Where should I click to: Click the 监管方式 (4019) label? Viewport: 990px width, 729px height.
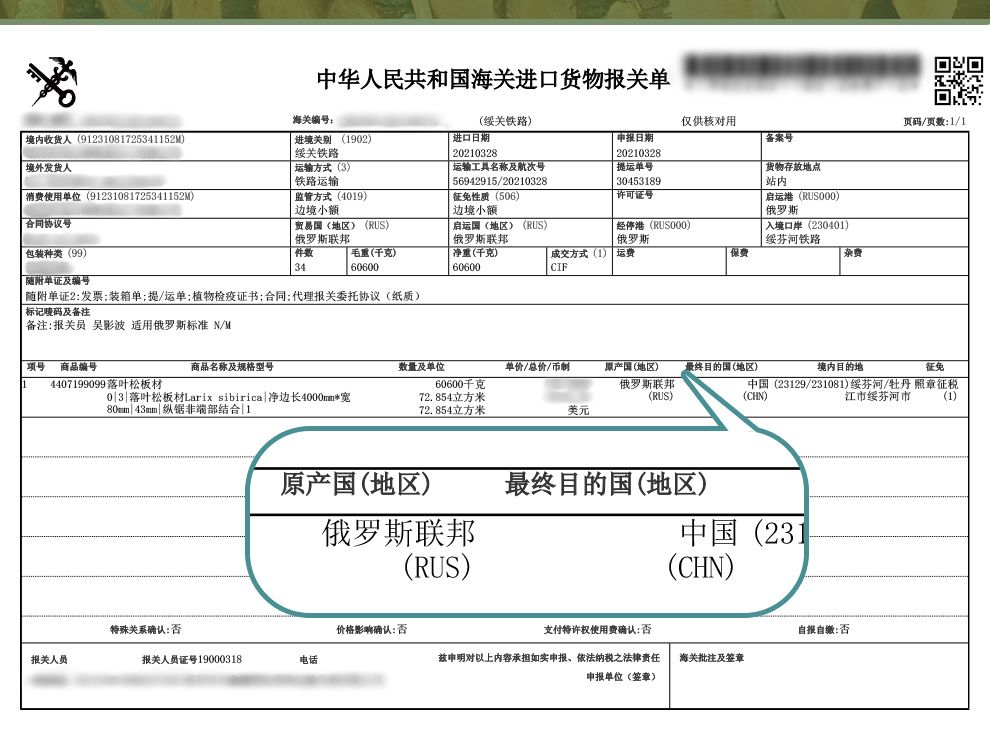click(331, 196)
